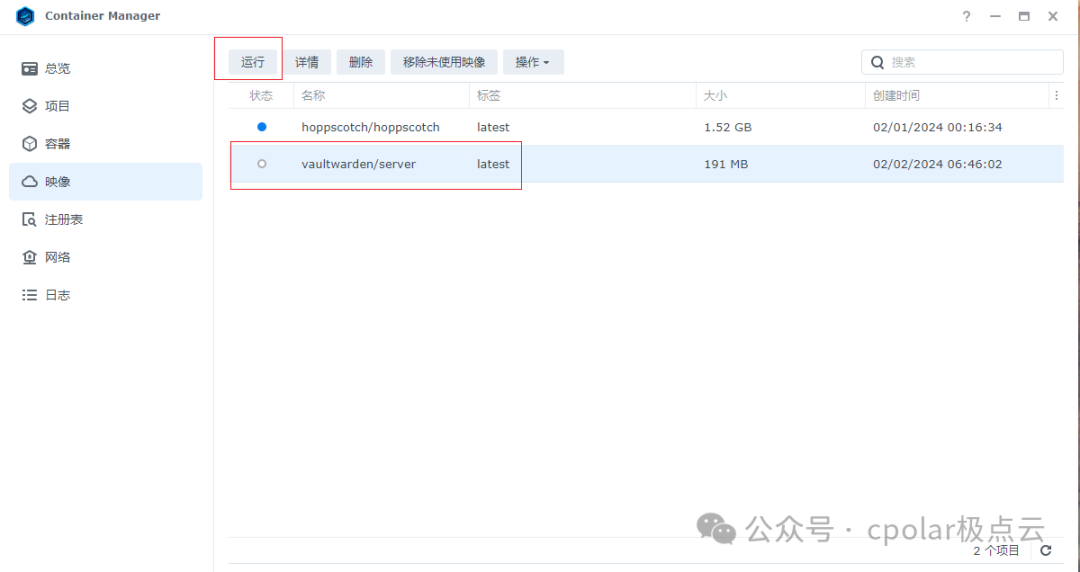Click latest tag in hoppscotch row

(493, 127)
